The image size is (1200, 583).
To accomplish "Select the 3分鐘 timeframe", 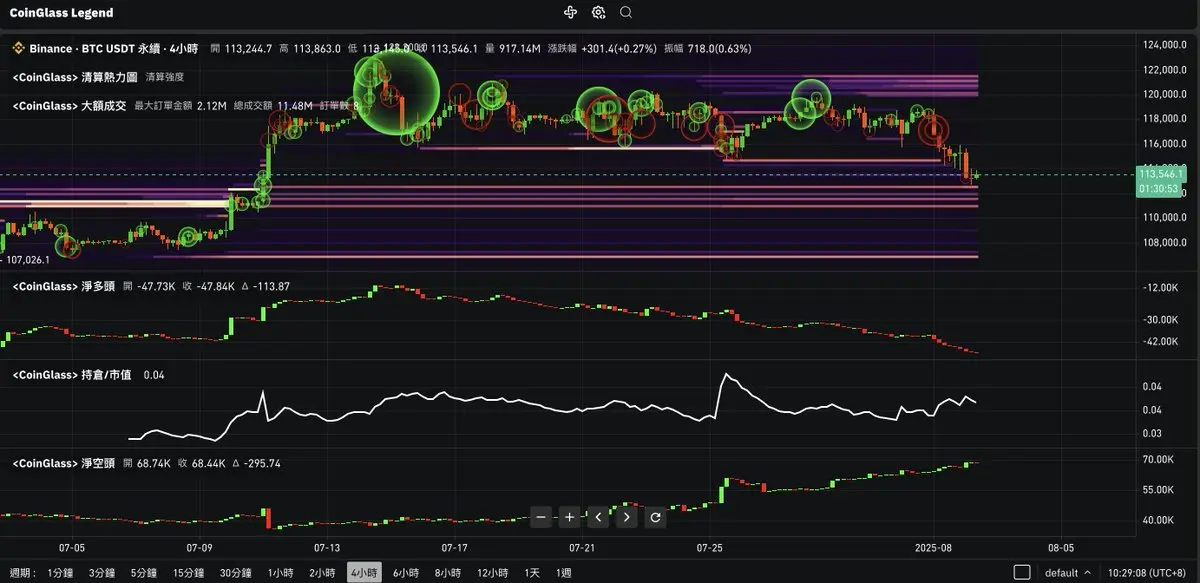I will coord(102,573).
